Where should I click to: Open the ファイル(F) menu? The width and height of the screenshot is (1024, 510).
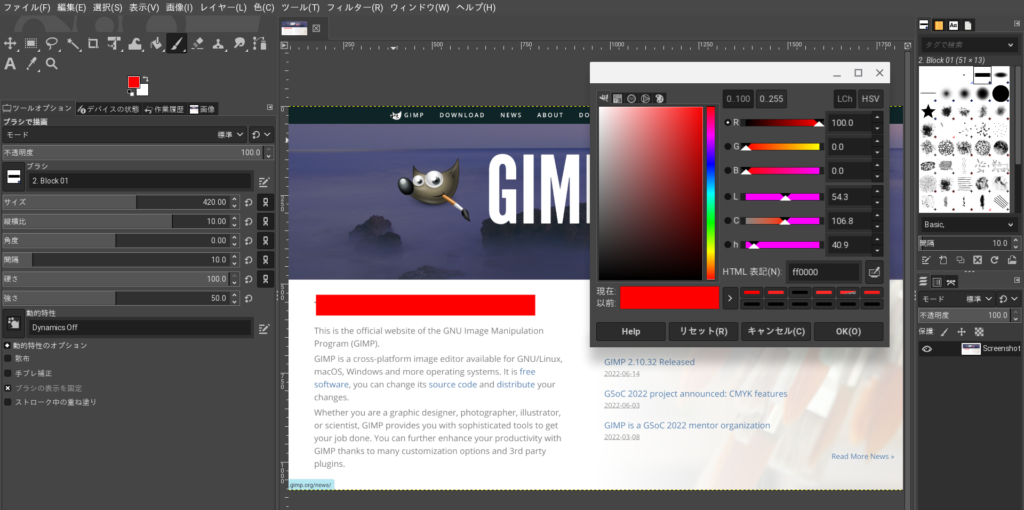27,8
